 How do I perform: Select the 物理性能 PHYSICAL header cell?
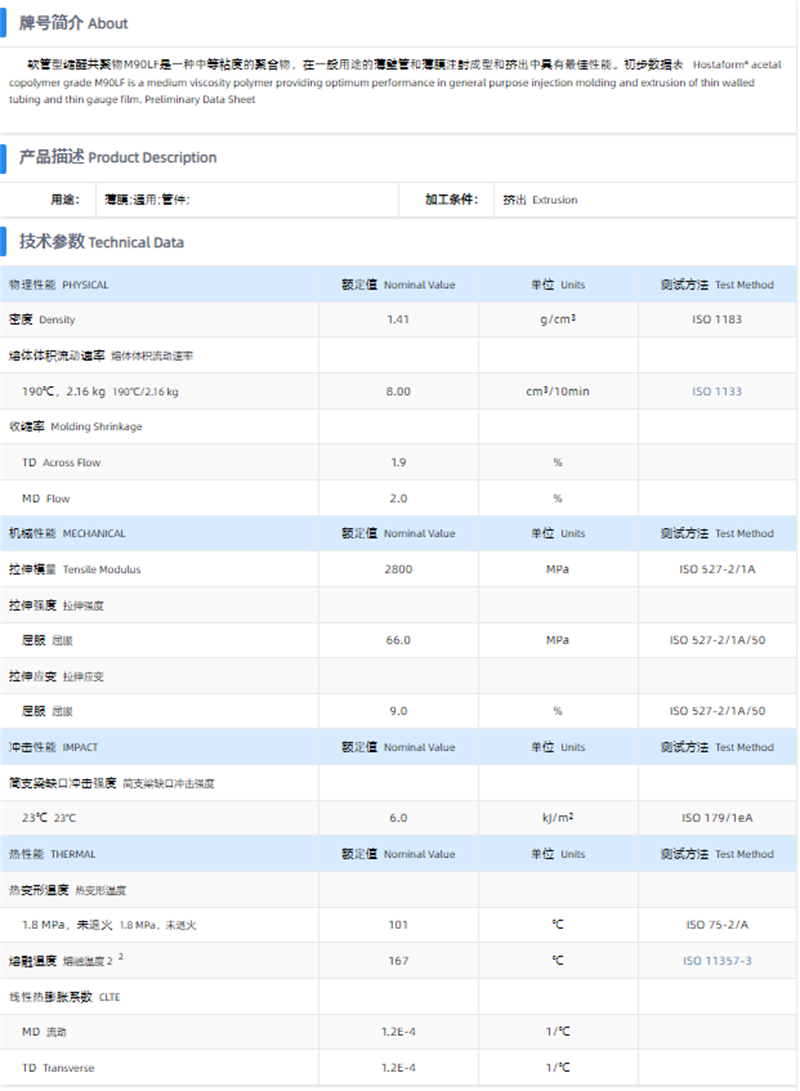point(59,285)
